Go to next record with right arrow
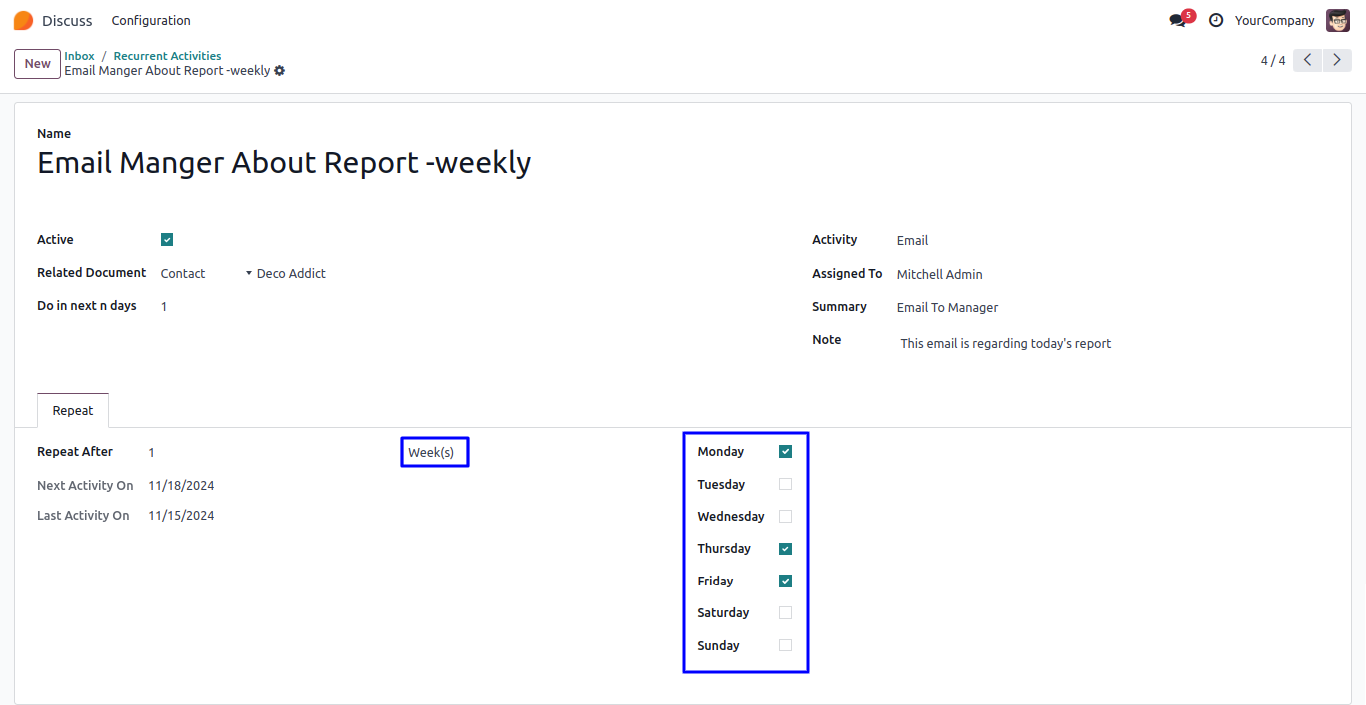This screenshot has width=1366, height=705. pyautogui.click(x=1337, y=60)
